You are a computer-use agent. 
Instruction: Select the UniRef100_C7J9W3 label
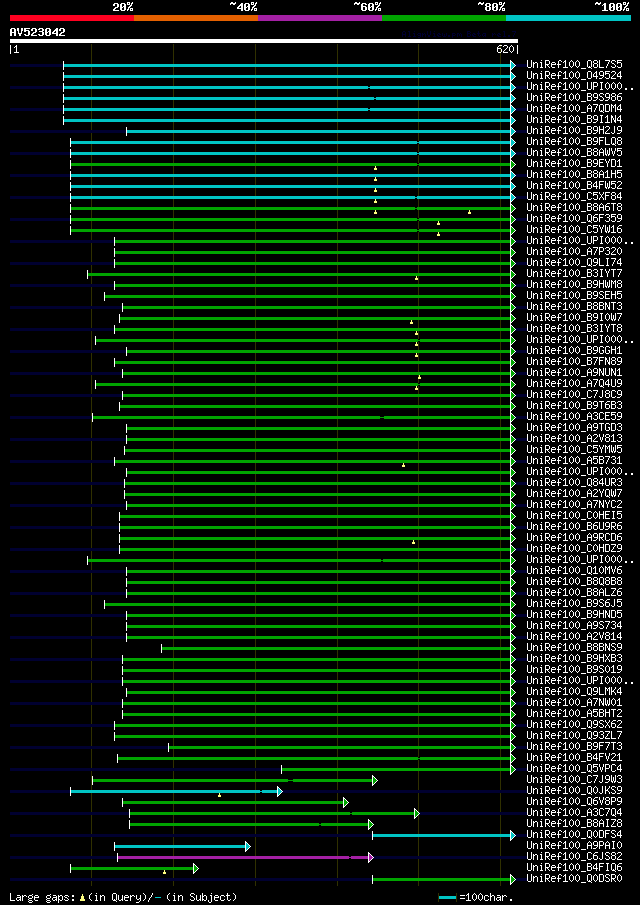(x=574, y=780)
